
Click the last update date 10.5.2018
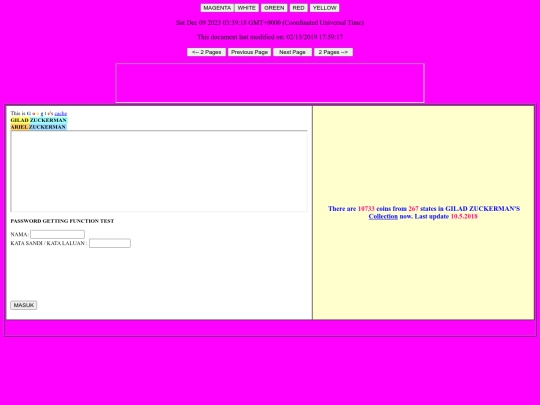pos(464,216)
